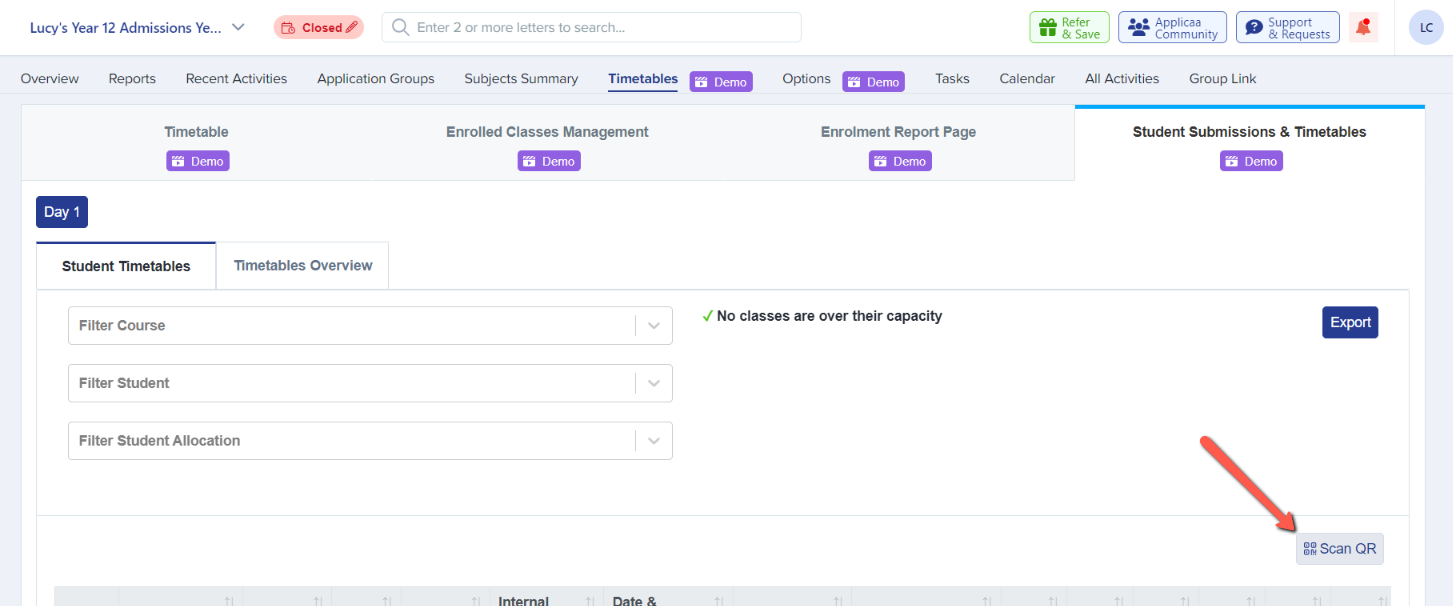The image size is (1453, 606).
Task: Open Refer & Save gift button
Action: [1069, 28]
